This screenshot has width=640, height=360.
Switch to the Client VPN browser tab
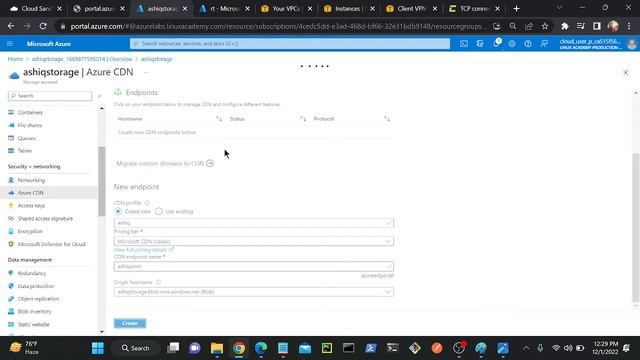[x=411, y=9]
